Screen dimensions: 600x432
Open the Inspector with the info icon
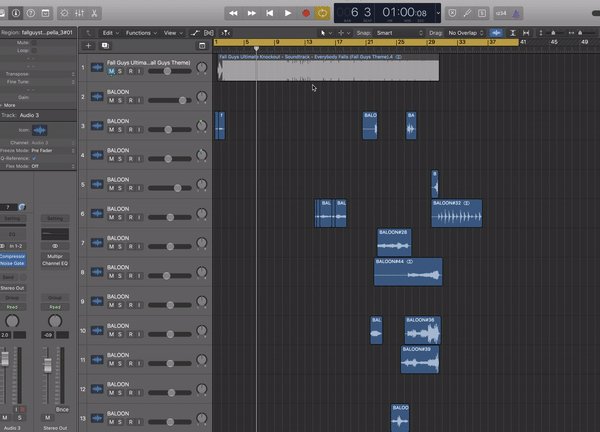(16, 13)
